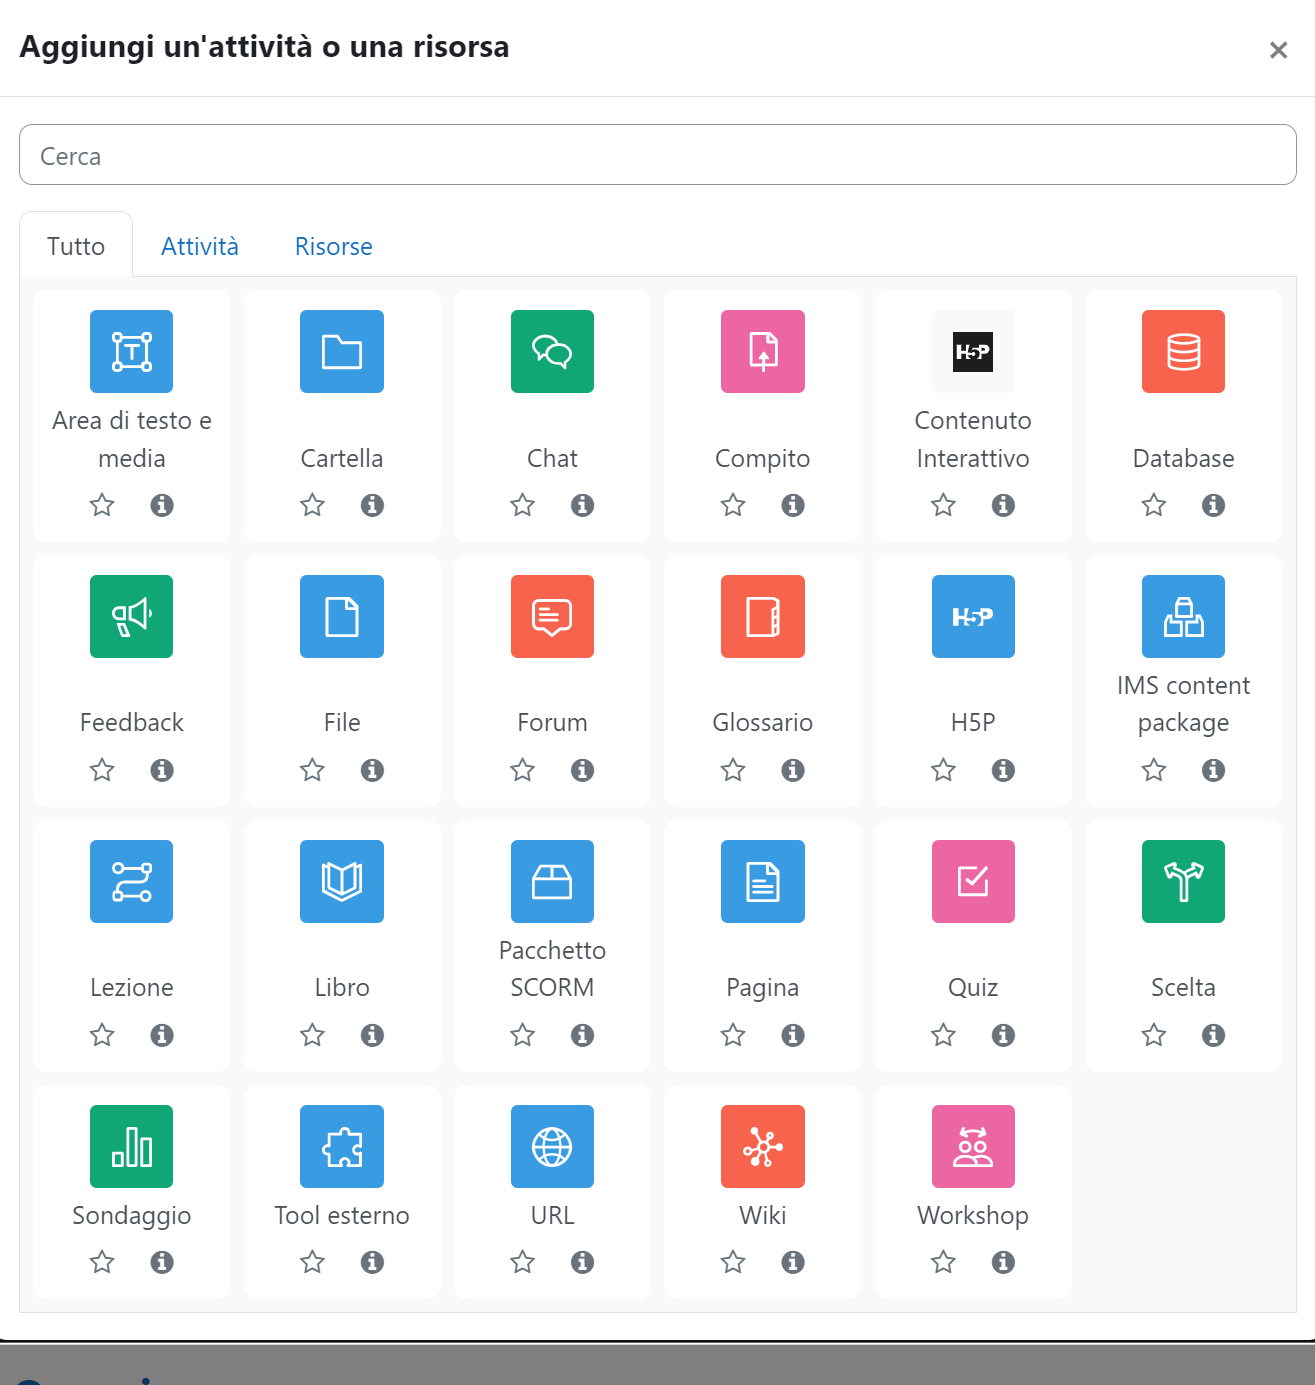Mark URL resource as favourite

pos(522,1262)
